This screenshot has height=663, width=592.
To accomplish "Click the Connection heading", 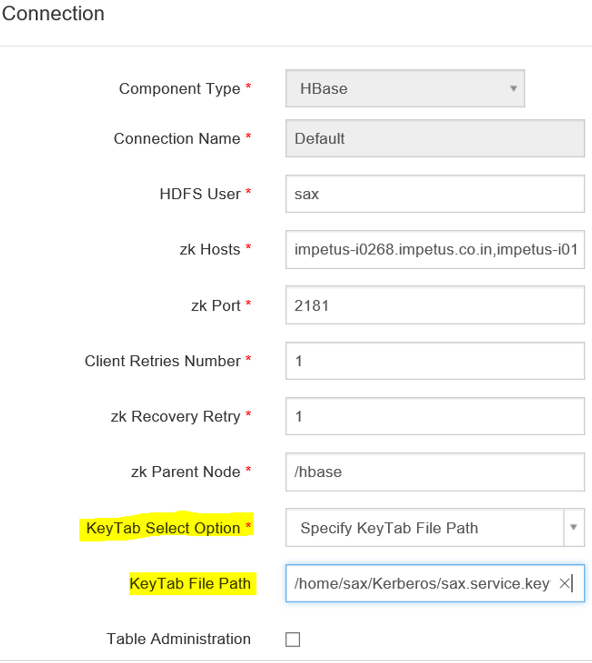I will pyautogui.click(x=53, y=14).
